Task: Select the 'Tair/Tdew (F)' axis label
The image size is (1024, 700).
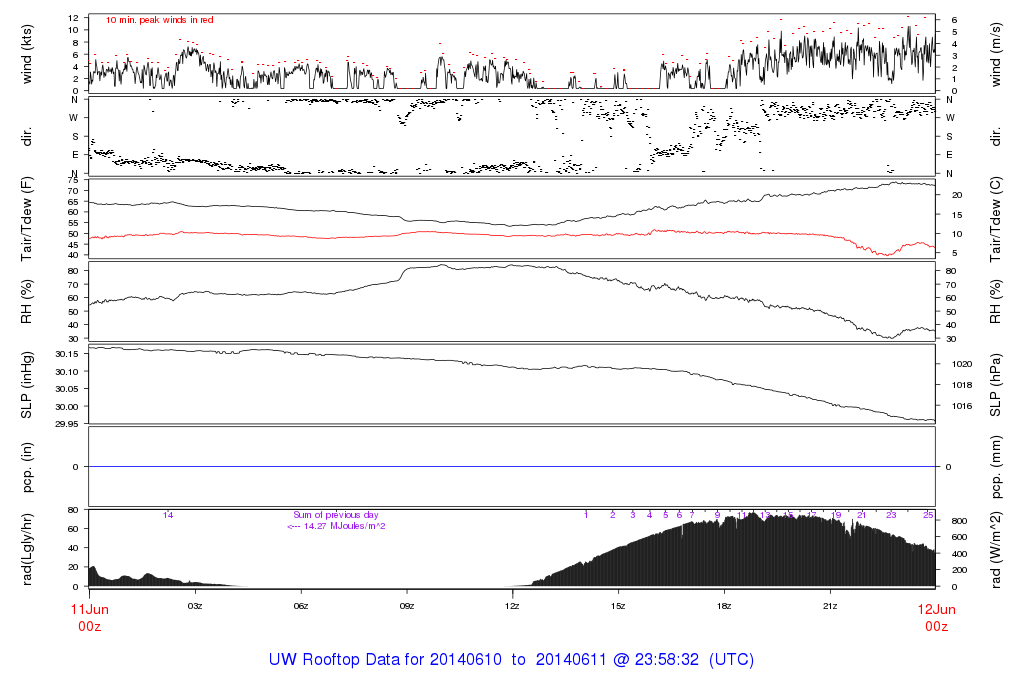Action: point(28,218)
